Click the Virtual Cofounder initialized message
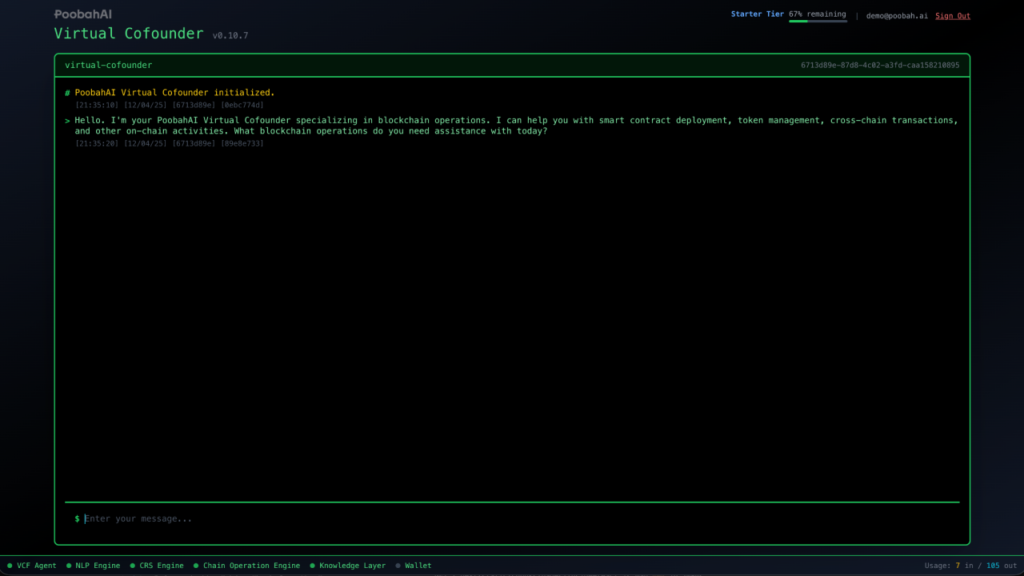Screen dimensions: 1024x576 [x=174, y=92]
